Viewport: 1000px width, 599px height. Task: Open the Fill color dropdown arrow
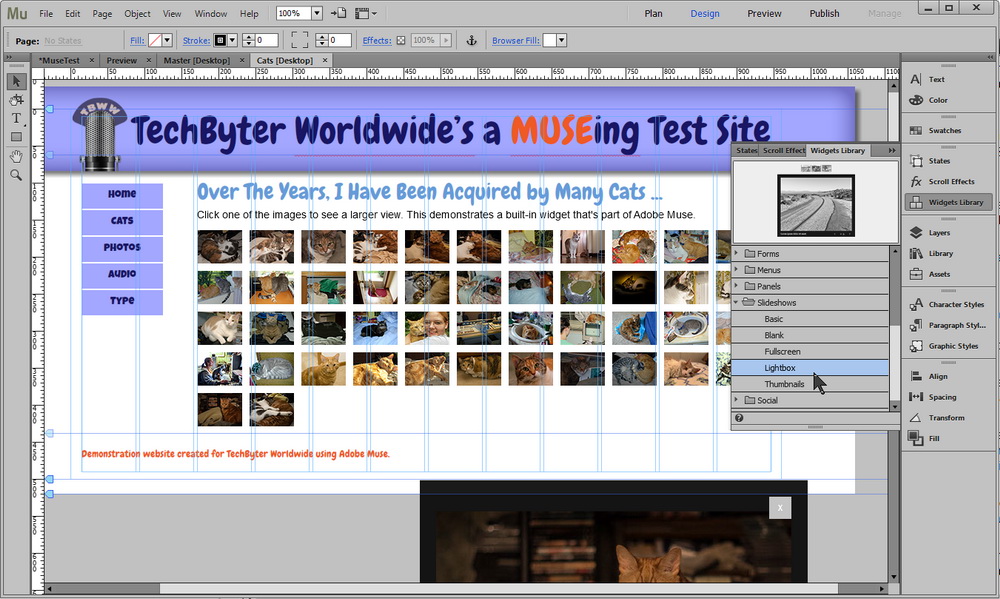pos(167,40)
